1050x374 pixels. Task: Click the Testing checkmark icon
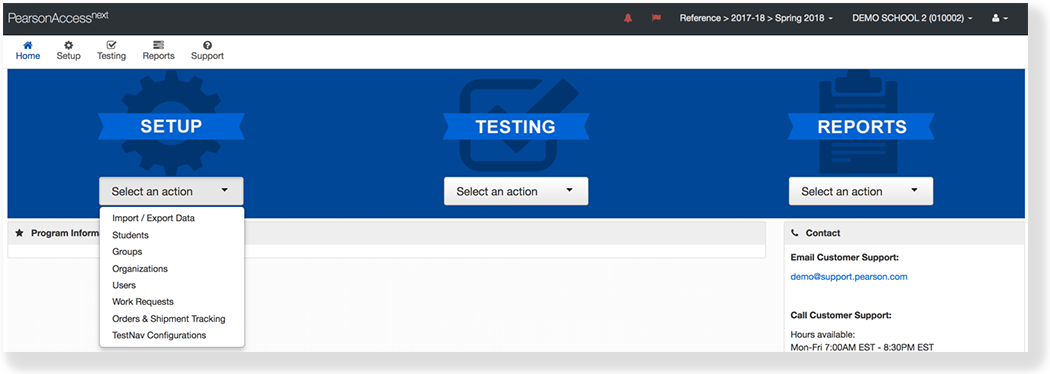[x=111, y=45]
